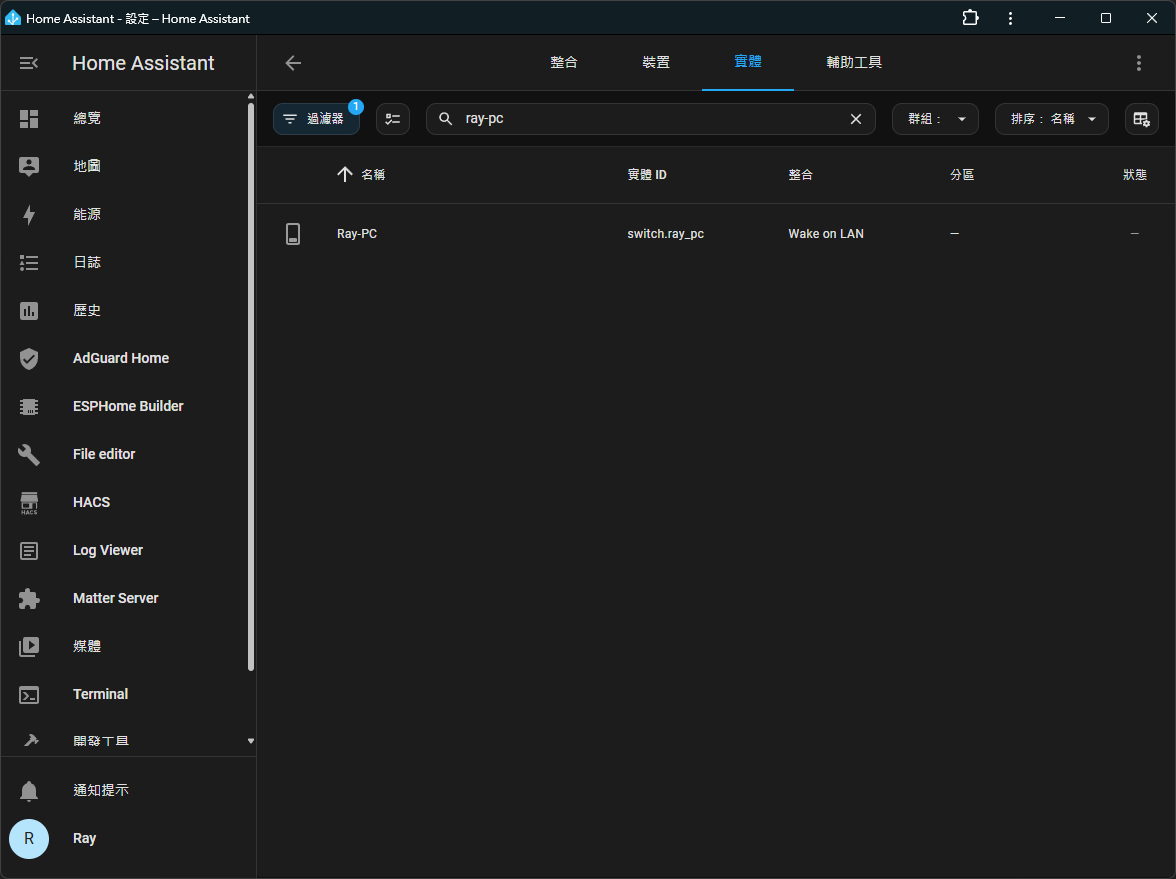The image size is (1176, 879).
Task: Open the 日誌 logbook list icon
Action: tap(28, 262)
